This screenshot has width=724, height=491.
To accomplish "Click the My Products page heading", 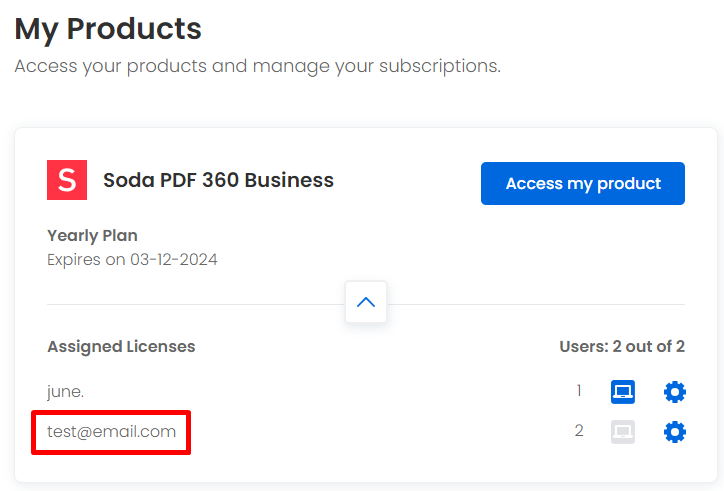I will pos(108,29).
